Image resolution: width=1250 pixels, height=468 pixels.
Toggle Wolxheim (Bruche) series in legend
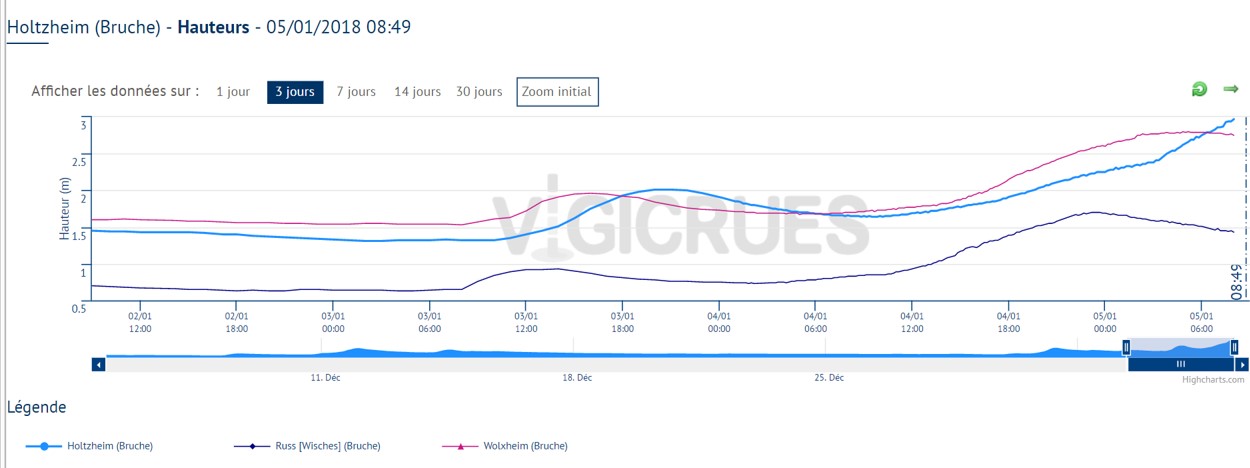pos(525,446)
